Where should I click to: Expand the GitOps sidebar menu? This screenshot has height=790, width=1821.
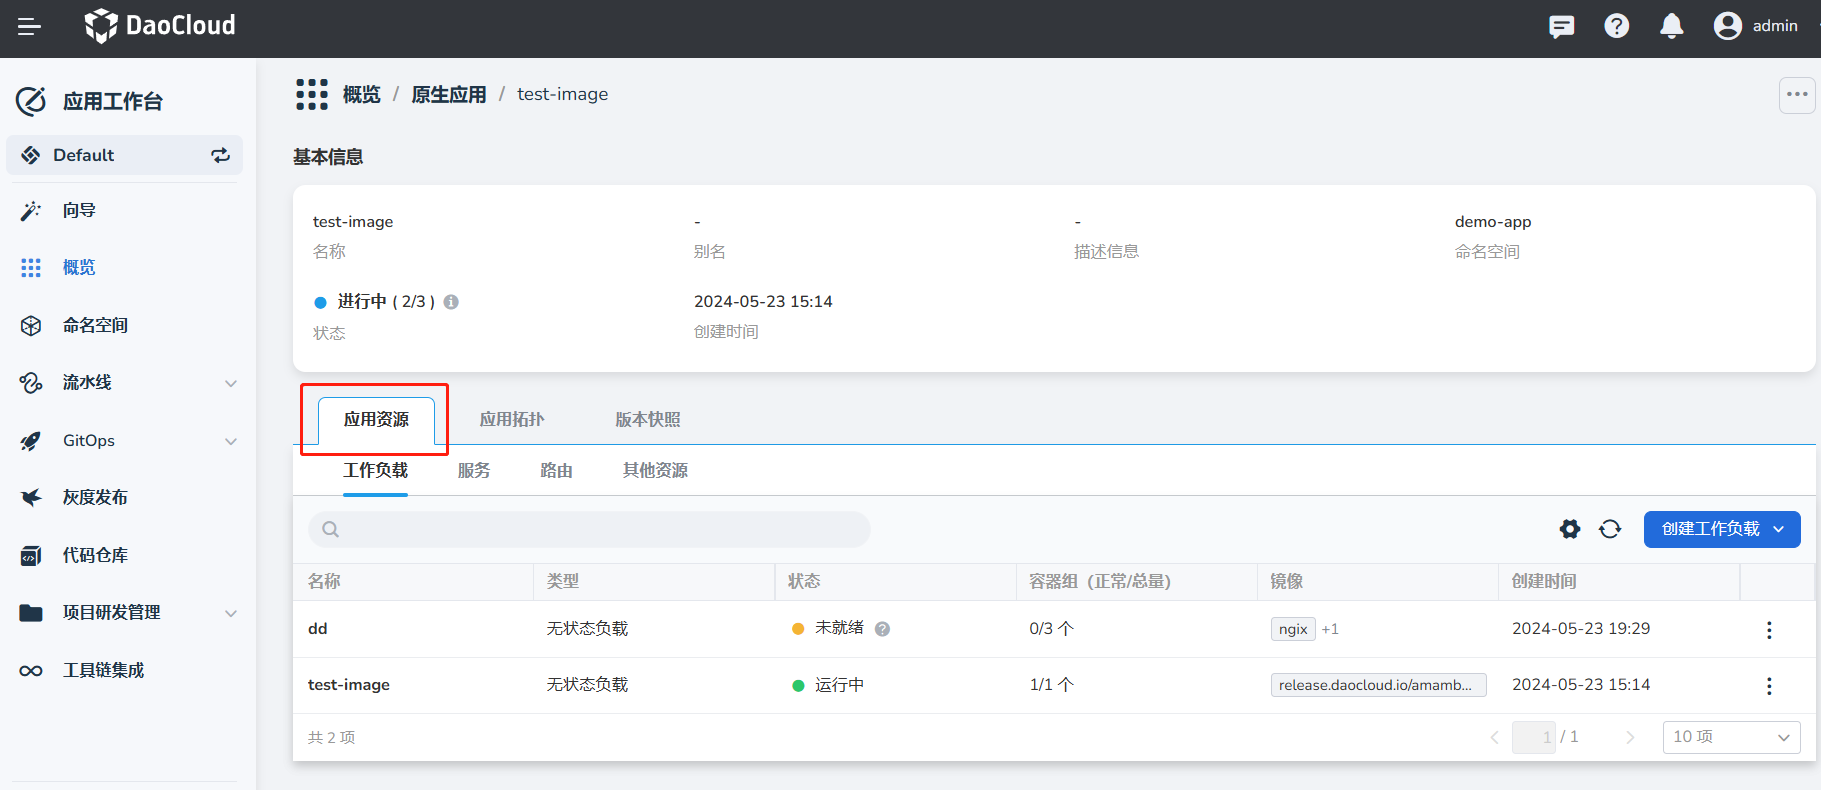point(231,441)
